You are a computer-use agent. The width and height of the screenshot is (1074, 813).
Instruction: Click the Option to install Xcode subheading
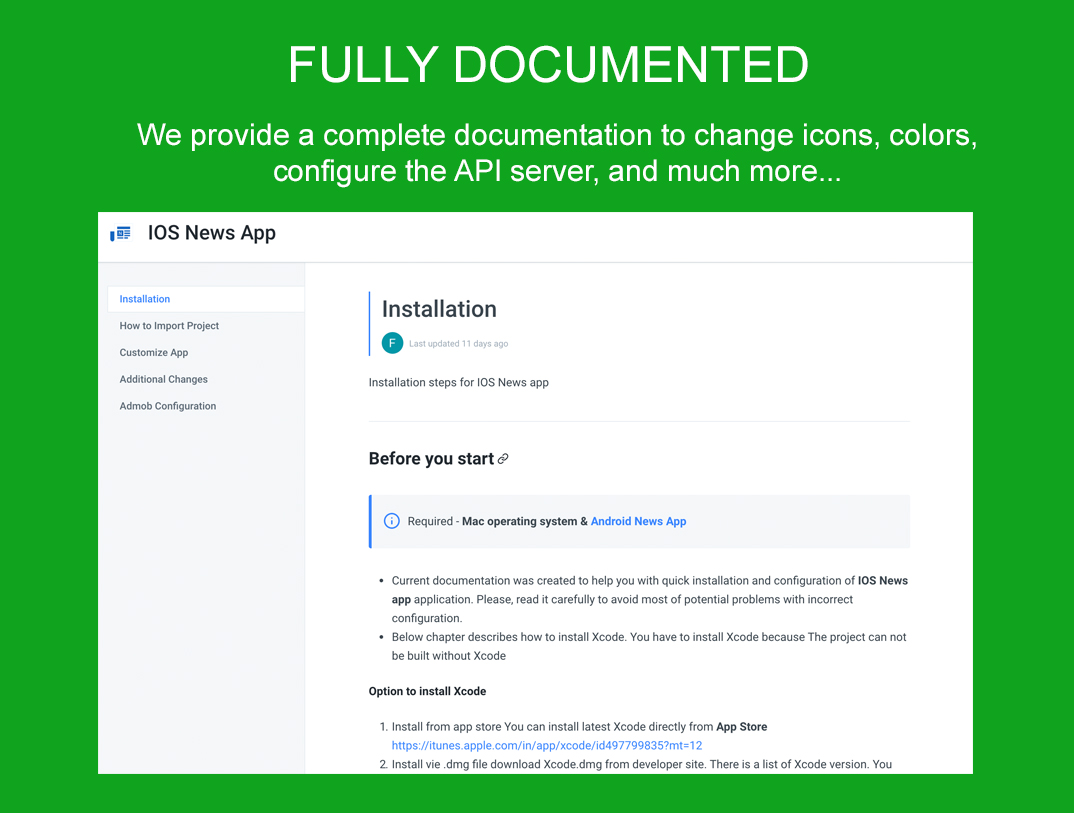(427, 691)
